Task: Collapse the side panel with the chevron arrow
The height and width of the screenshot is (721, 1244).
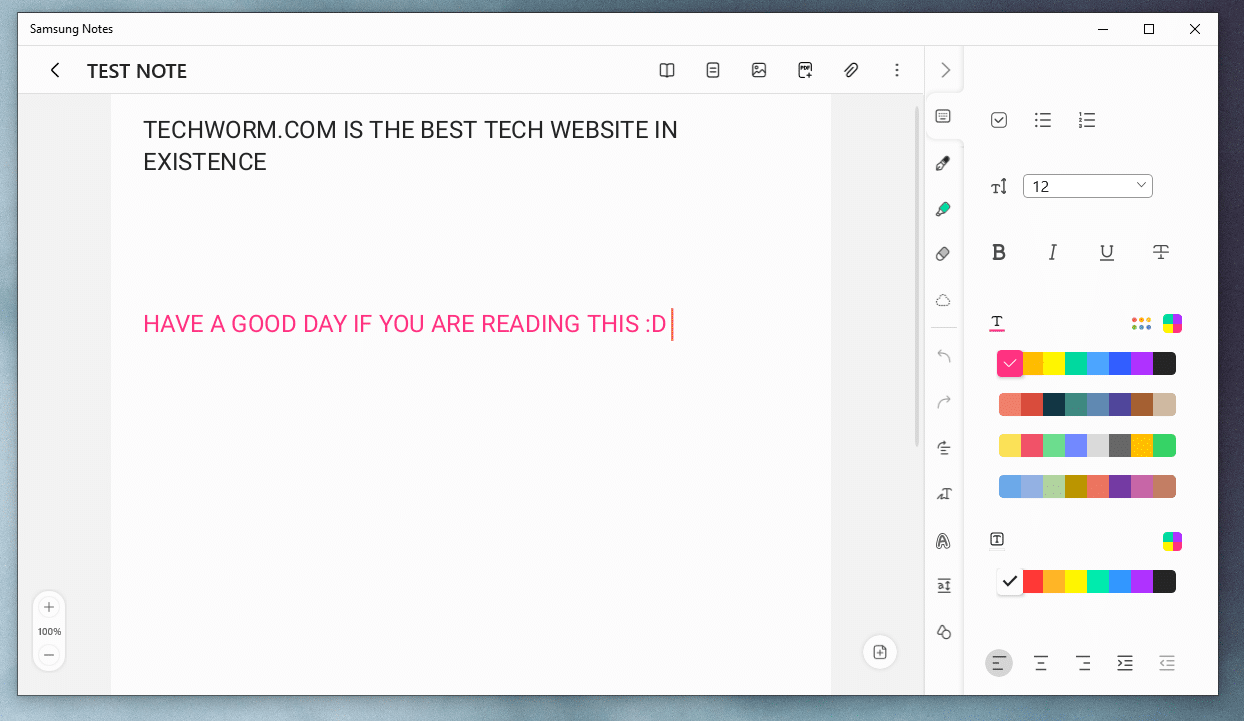Action: click(x=945, y=70)
